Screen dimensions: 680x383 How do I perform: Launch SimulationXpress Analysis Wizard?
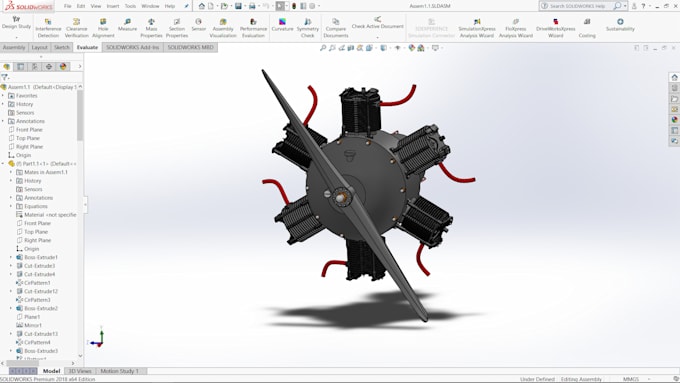[477, 28]
